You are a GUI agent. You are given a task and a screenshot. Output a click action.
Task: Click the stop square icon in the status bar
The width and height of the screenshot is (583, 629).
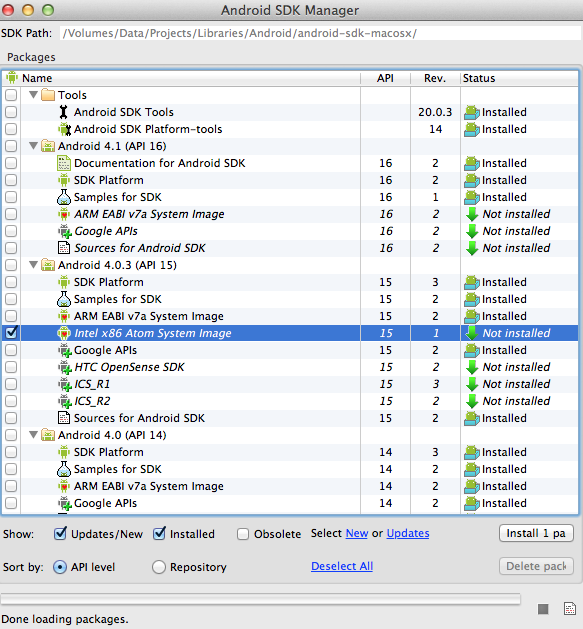(543, 609)
